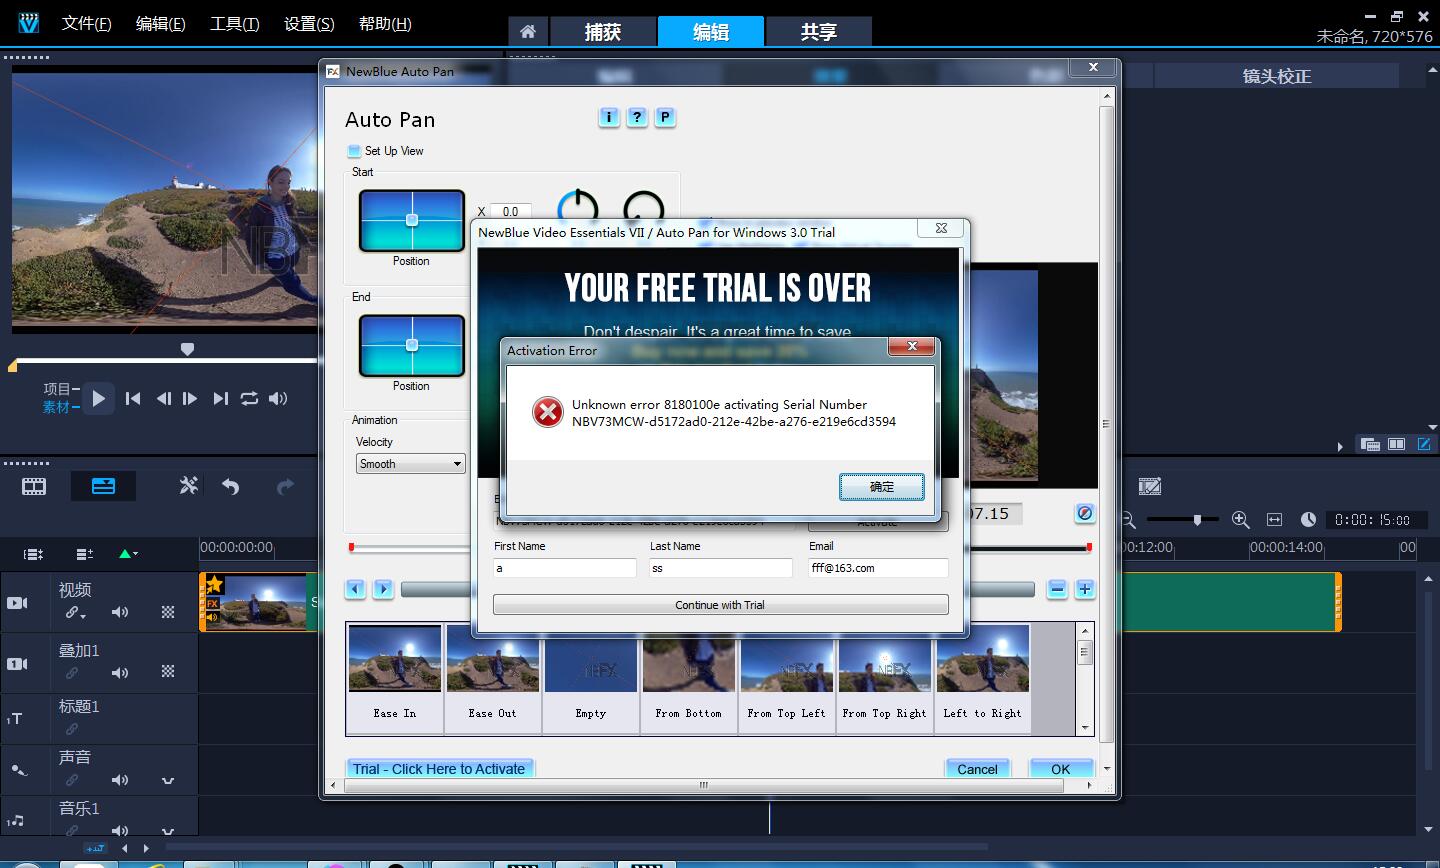
Task: Open the Velocity Smooth dropdown
Action: coord(410,464)
